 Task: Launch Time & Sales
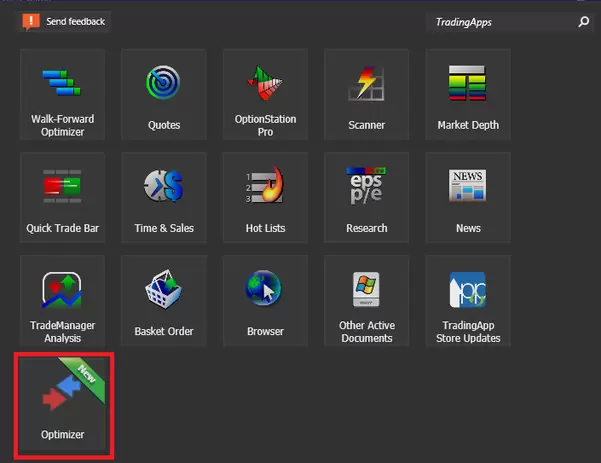164,197
